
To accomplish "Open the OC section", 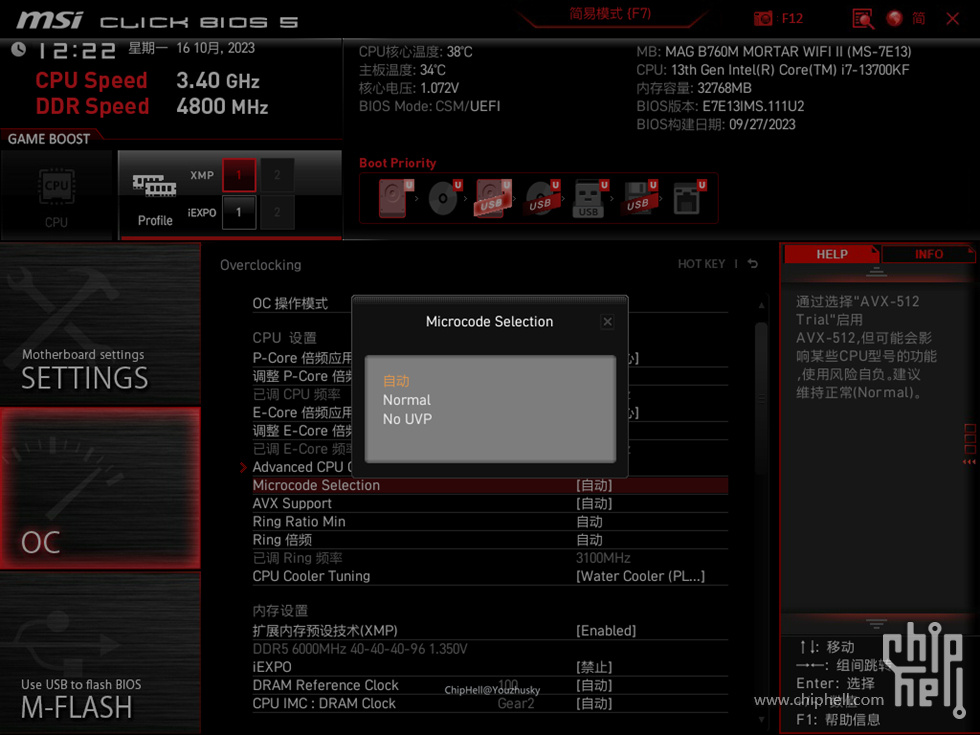I will [100, 489].
